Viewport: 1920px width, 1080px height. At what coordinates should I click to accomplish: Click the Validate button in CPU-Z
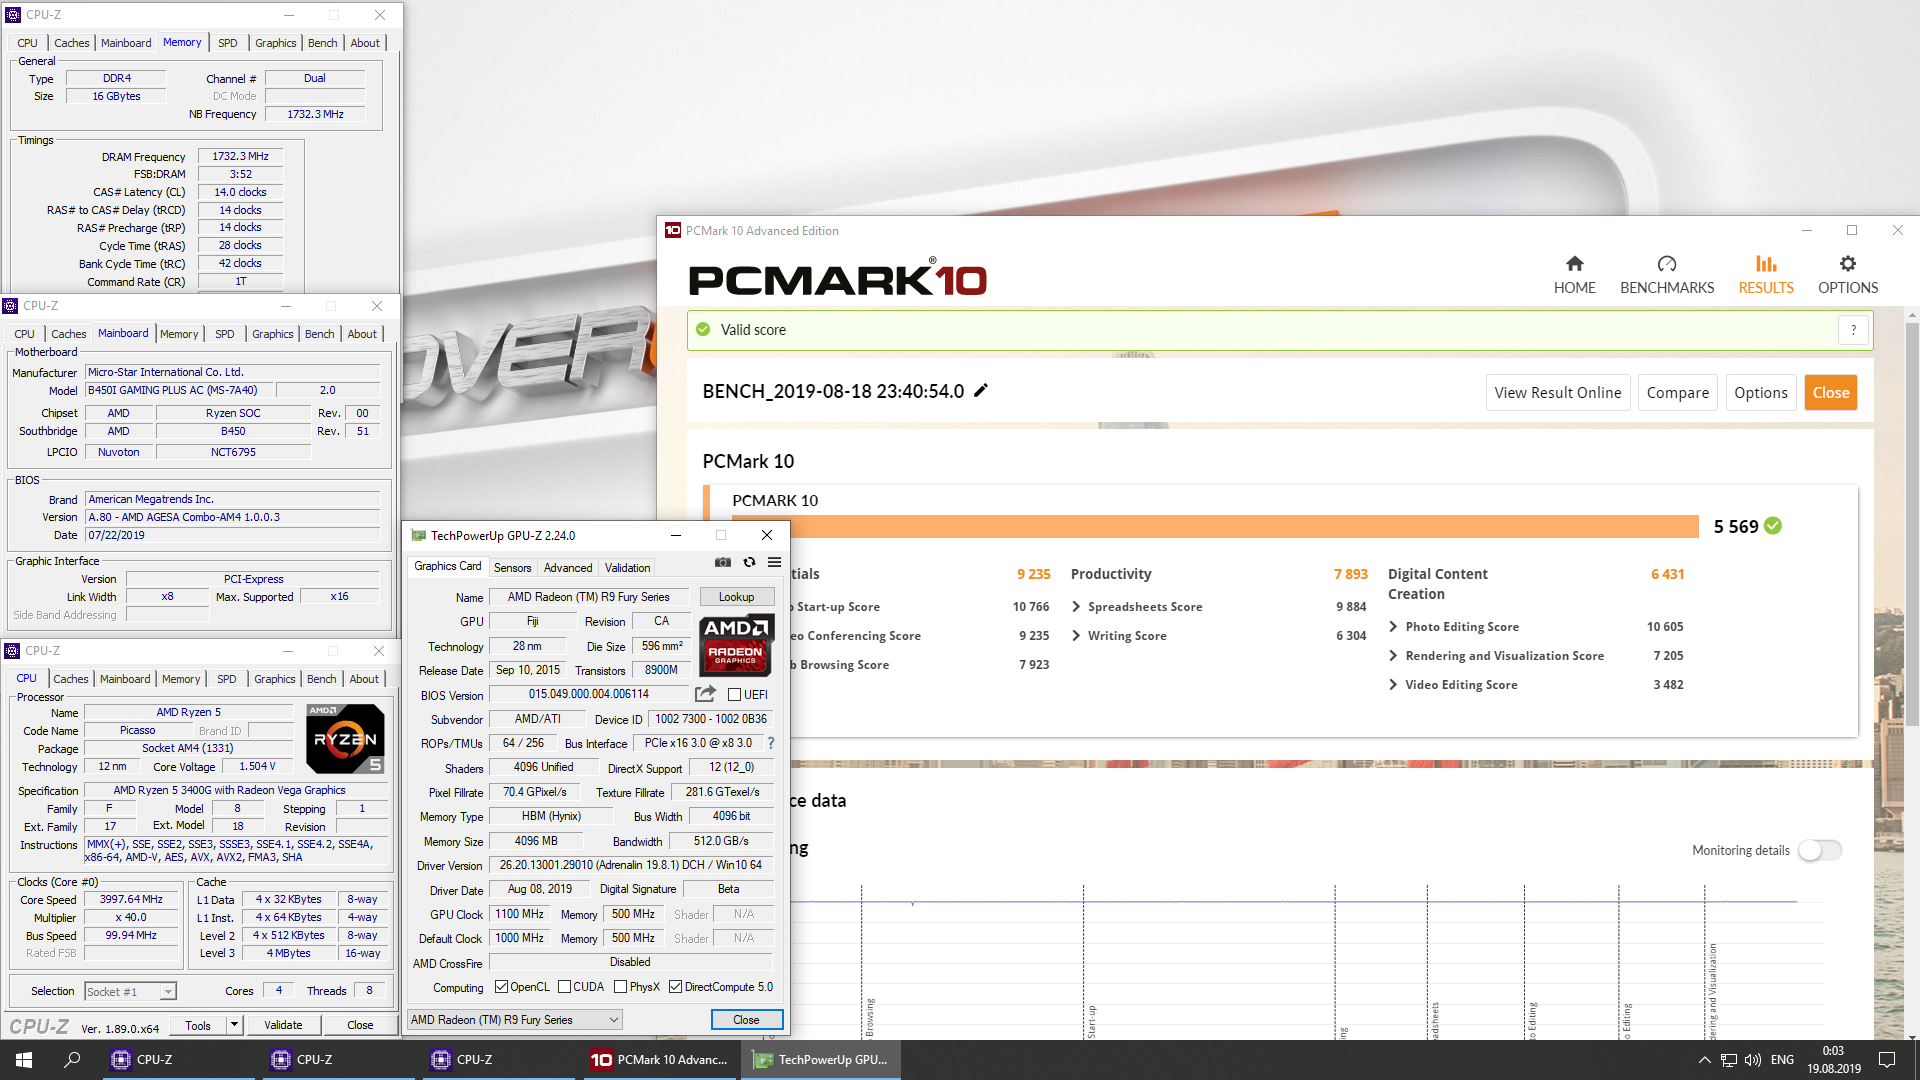click(x=283, y=1025)
